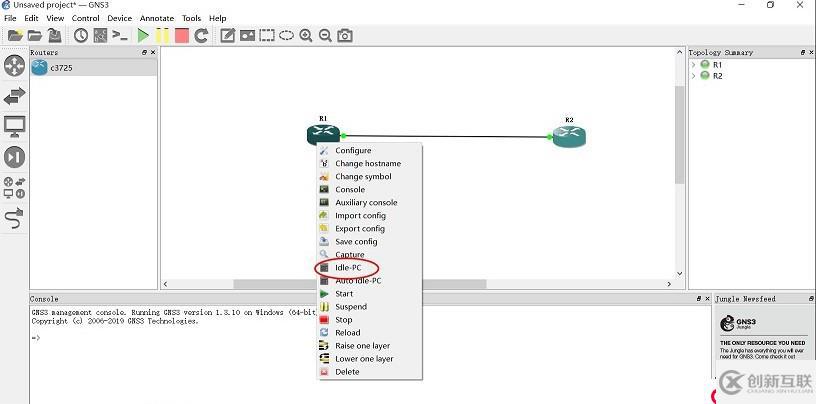Image resolution: width=816 pixels, height=404 pixels.
Task: Click the Open project folder icon
Action: coord(35,35)
